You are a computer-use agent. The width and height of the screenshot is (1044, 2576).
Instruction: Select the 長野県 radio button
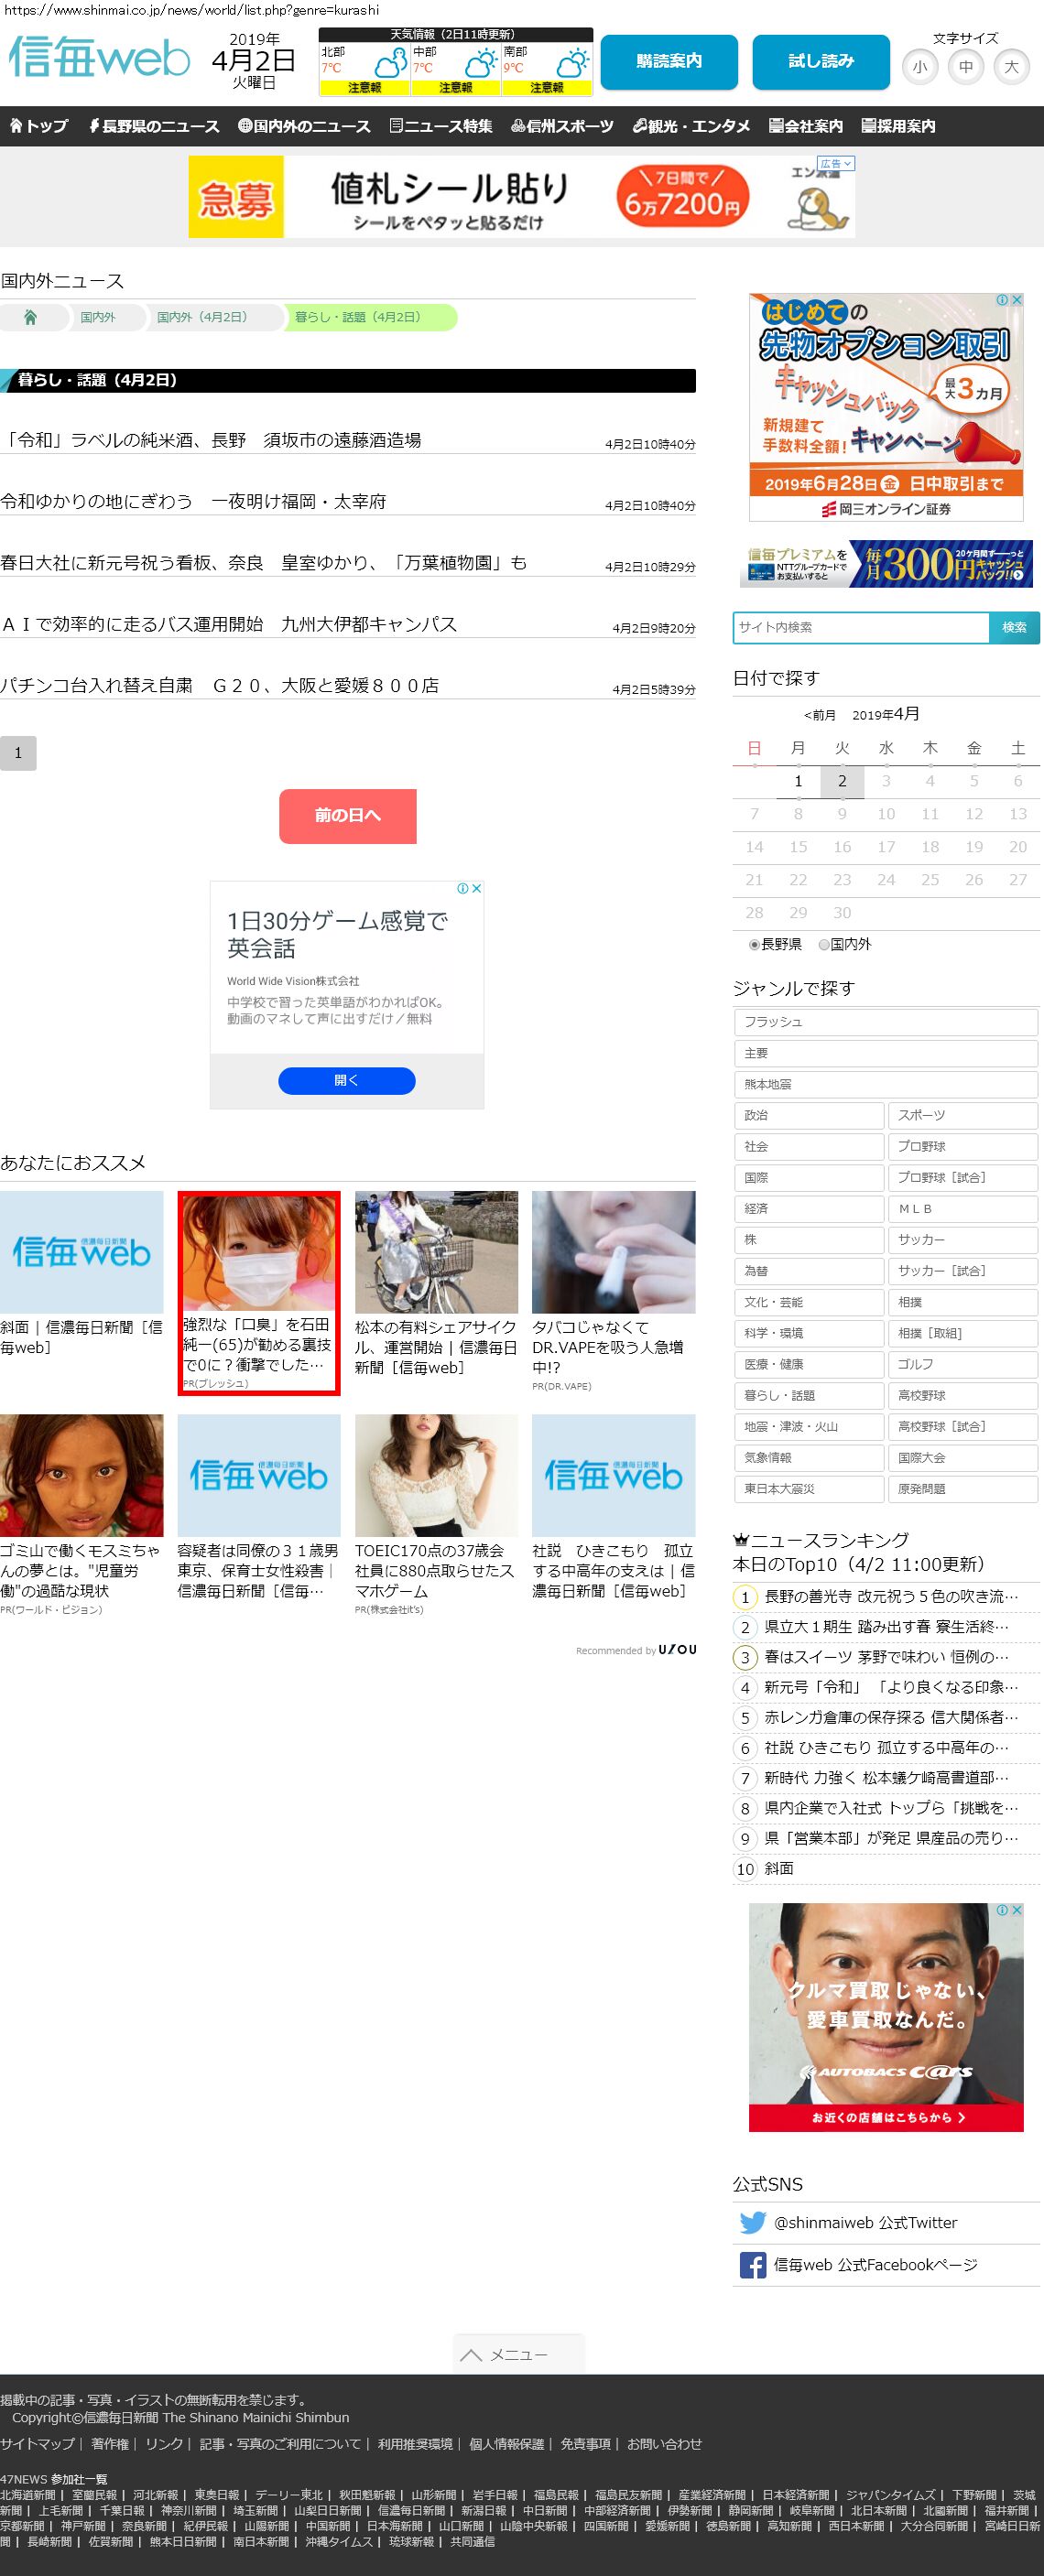click(754, 944)
